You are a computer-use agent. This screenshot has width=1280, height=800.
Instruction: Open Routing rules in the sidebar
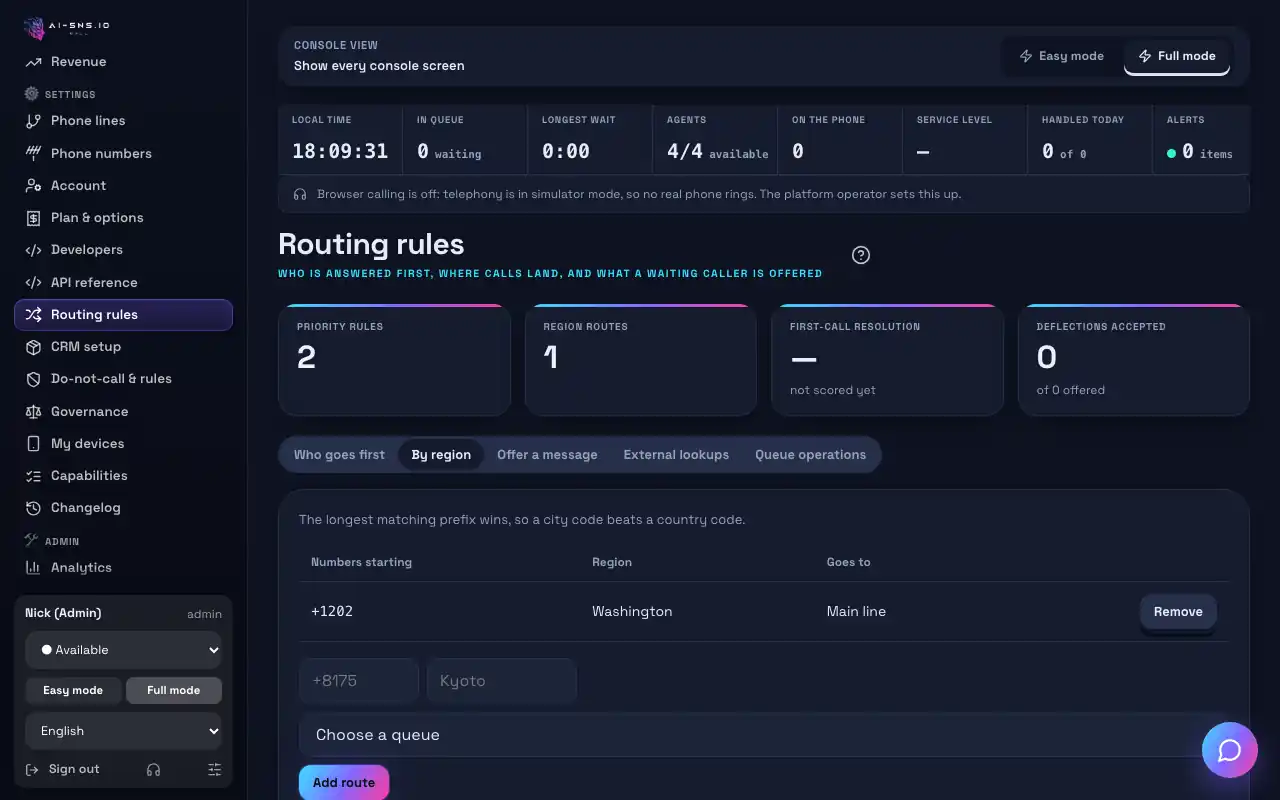(x=124, y=314)
